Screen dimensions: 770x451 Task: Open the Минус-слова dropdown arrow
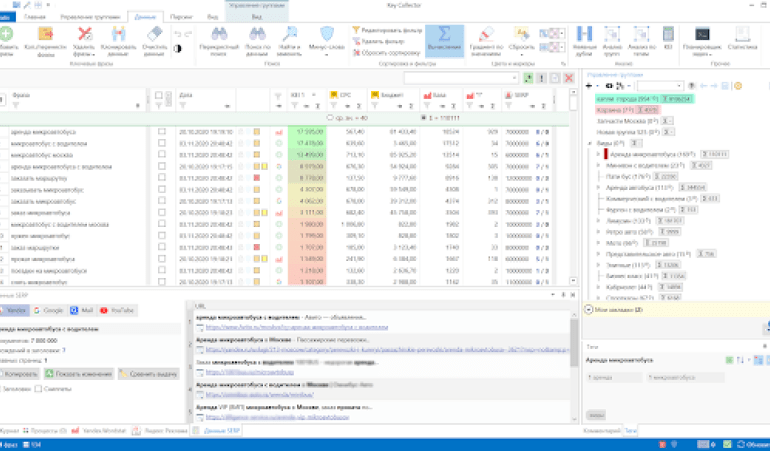[327, 55]
